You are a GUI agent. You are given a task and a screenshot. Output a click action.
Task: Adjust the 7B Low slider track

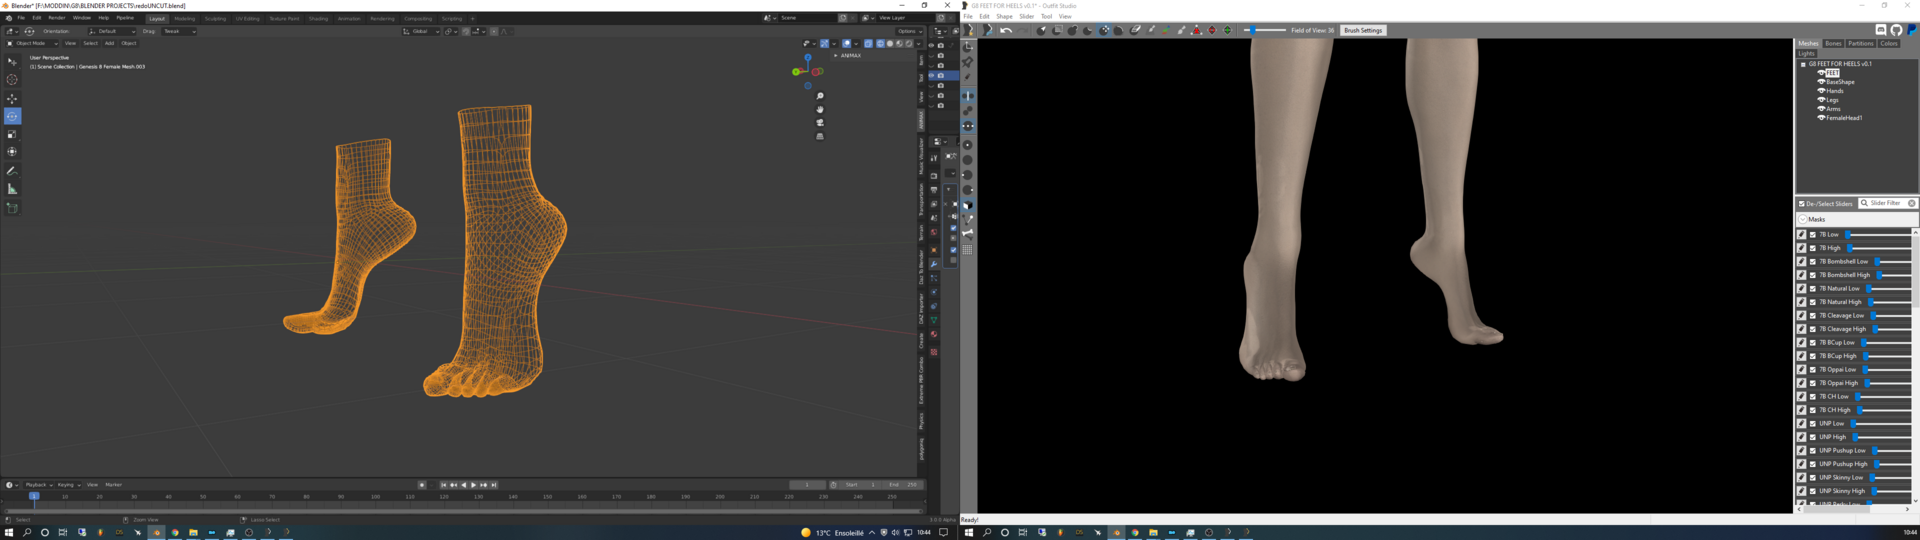pos(1878,234)
